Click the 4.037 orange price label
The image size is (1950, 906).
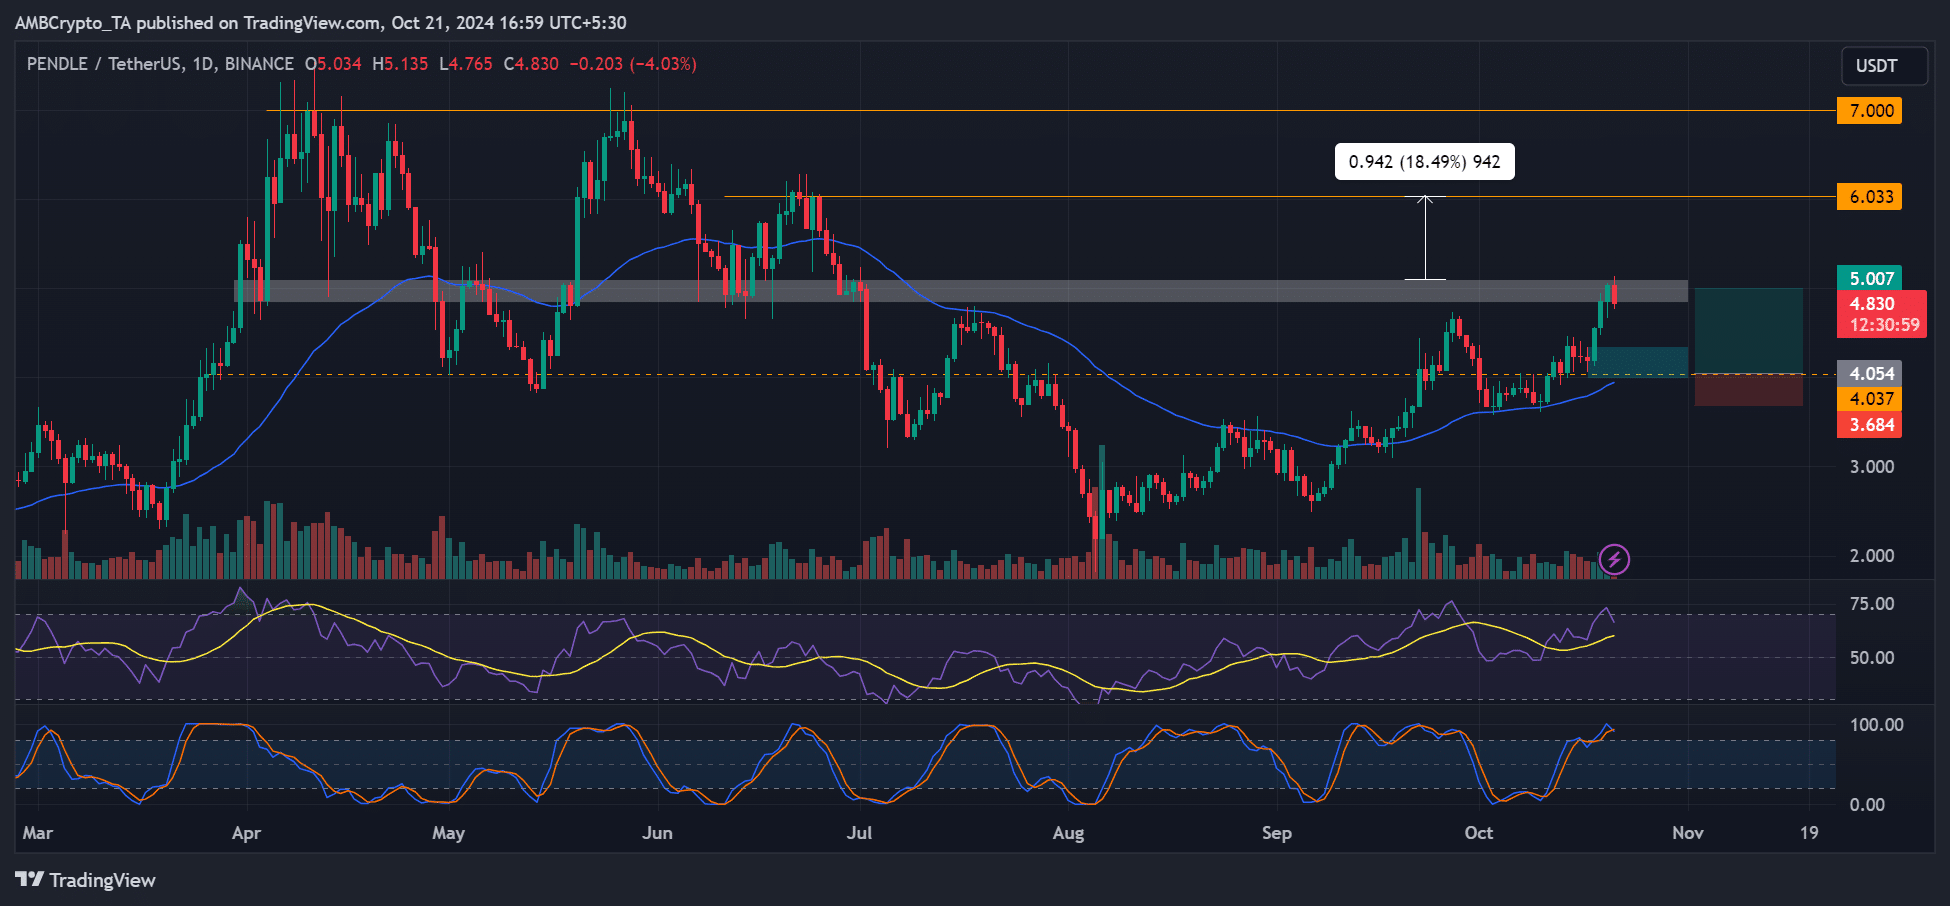[x=1870, y=399]
